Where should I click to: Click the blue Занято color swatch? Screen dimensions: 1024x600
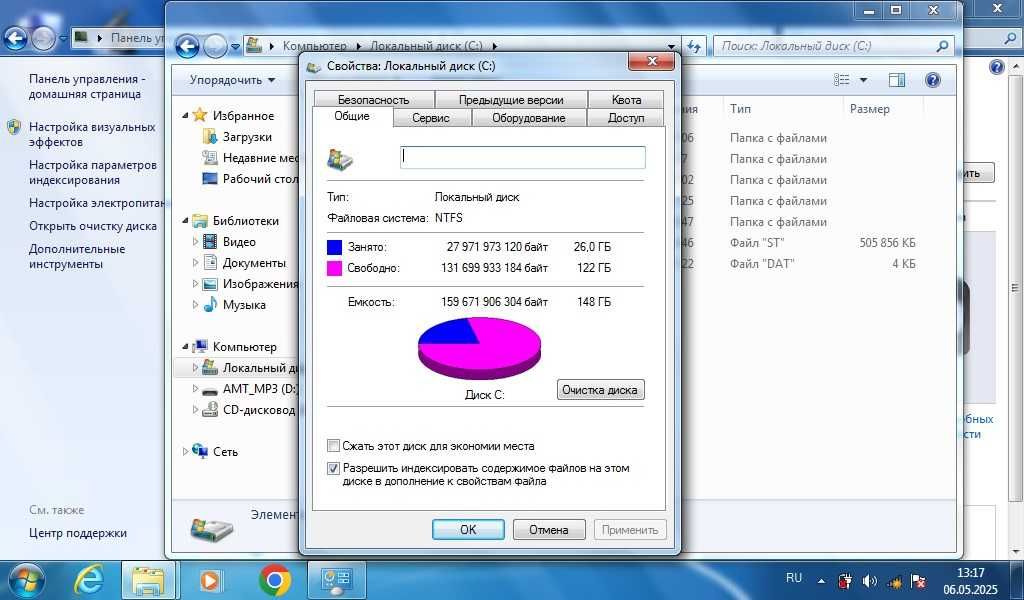coord(334,247)
